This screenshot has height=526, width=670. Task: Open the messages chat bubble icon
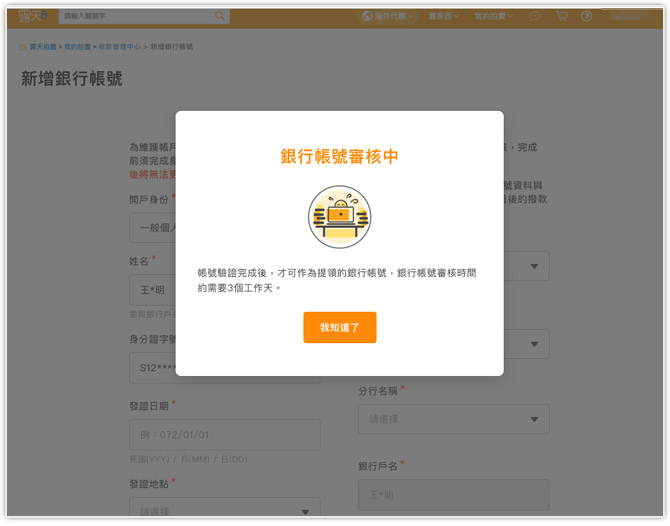[x=536, y=16]
